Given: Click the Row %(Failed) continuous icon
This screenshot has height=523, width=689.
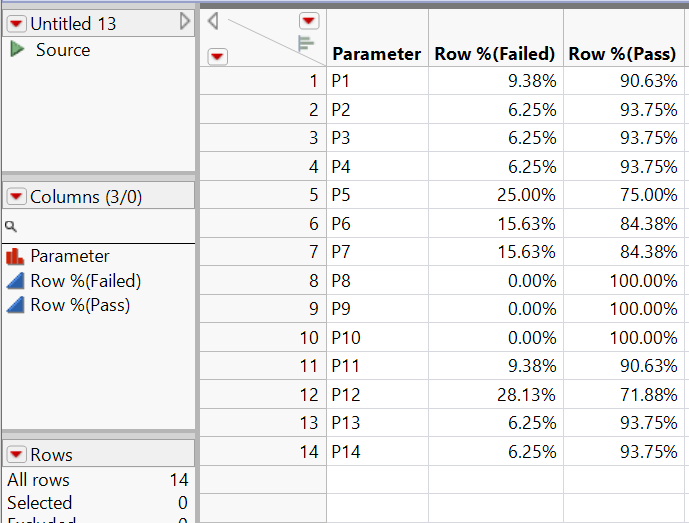Looking at the screenshot, I should point(15,281).
